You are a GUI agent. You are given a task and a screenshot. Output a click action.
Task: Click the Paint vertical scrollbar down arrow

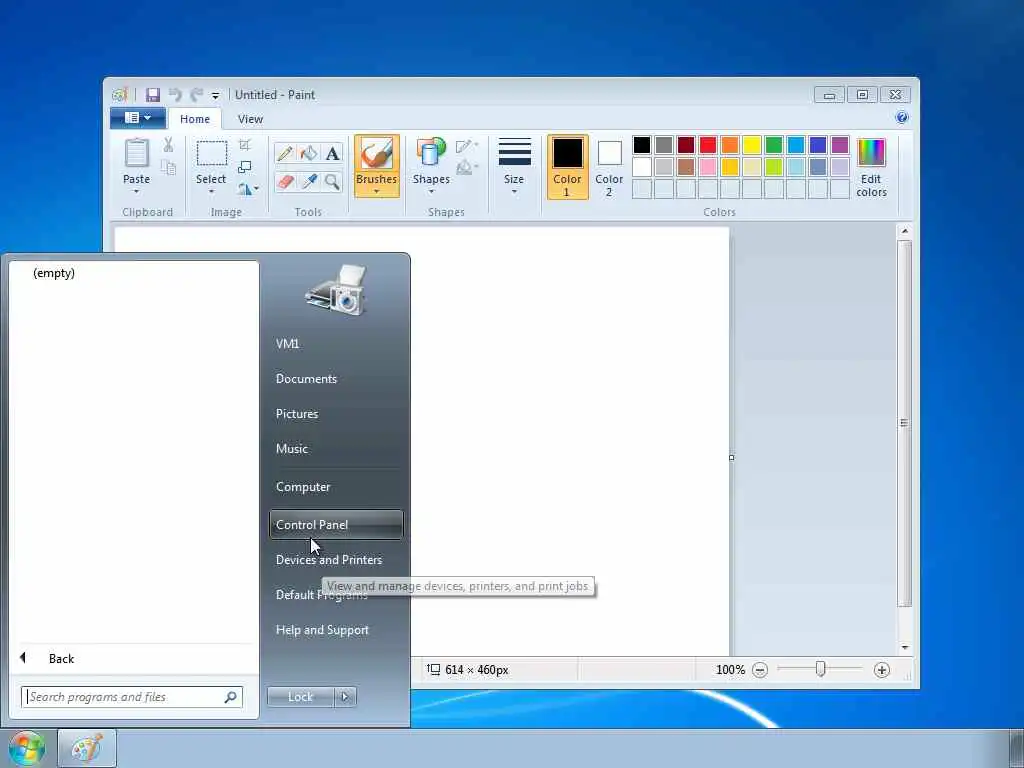(904, 648)
